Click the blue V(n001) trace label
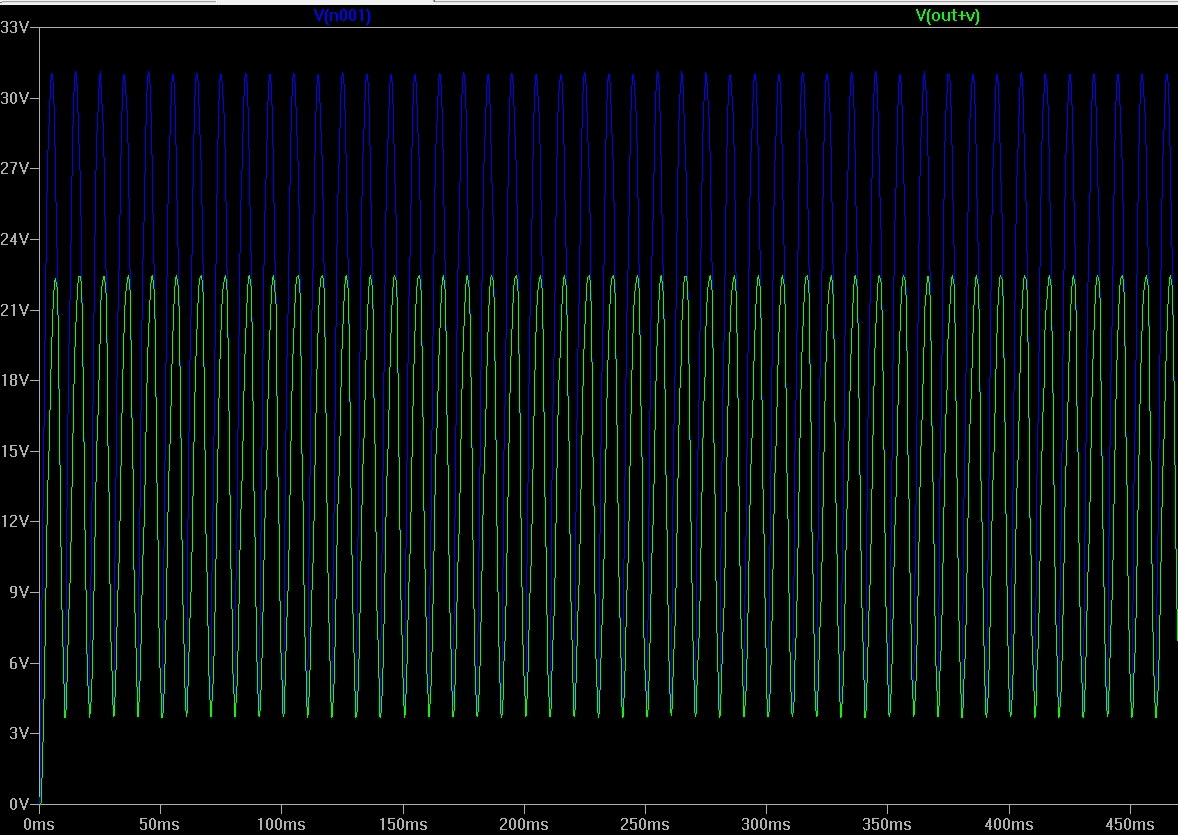Image resolution: width=1178 pixels, height=835 pixels. 342,16
